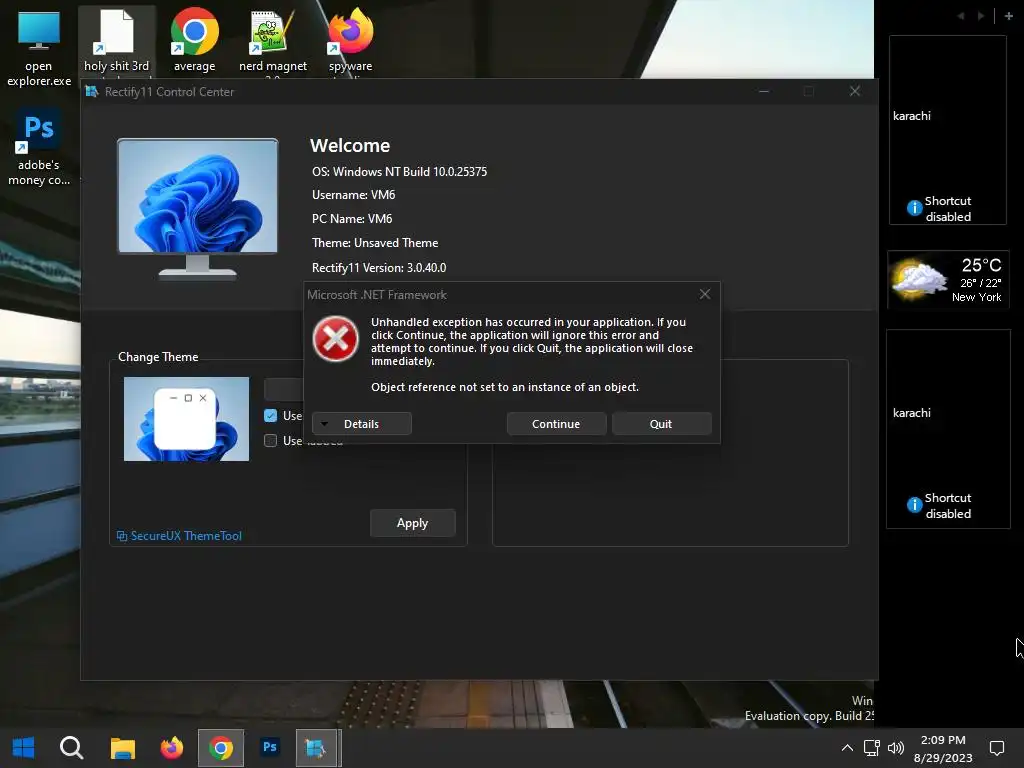Image resolution: width=1024 pixels, height=768 pixels.
Task: Go to the previous gadget page arrow
Action: 961,16
